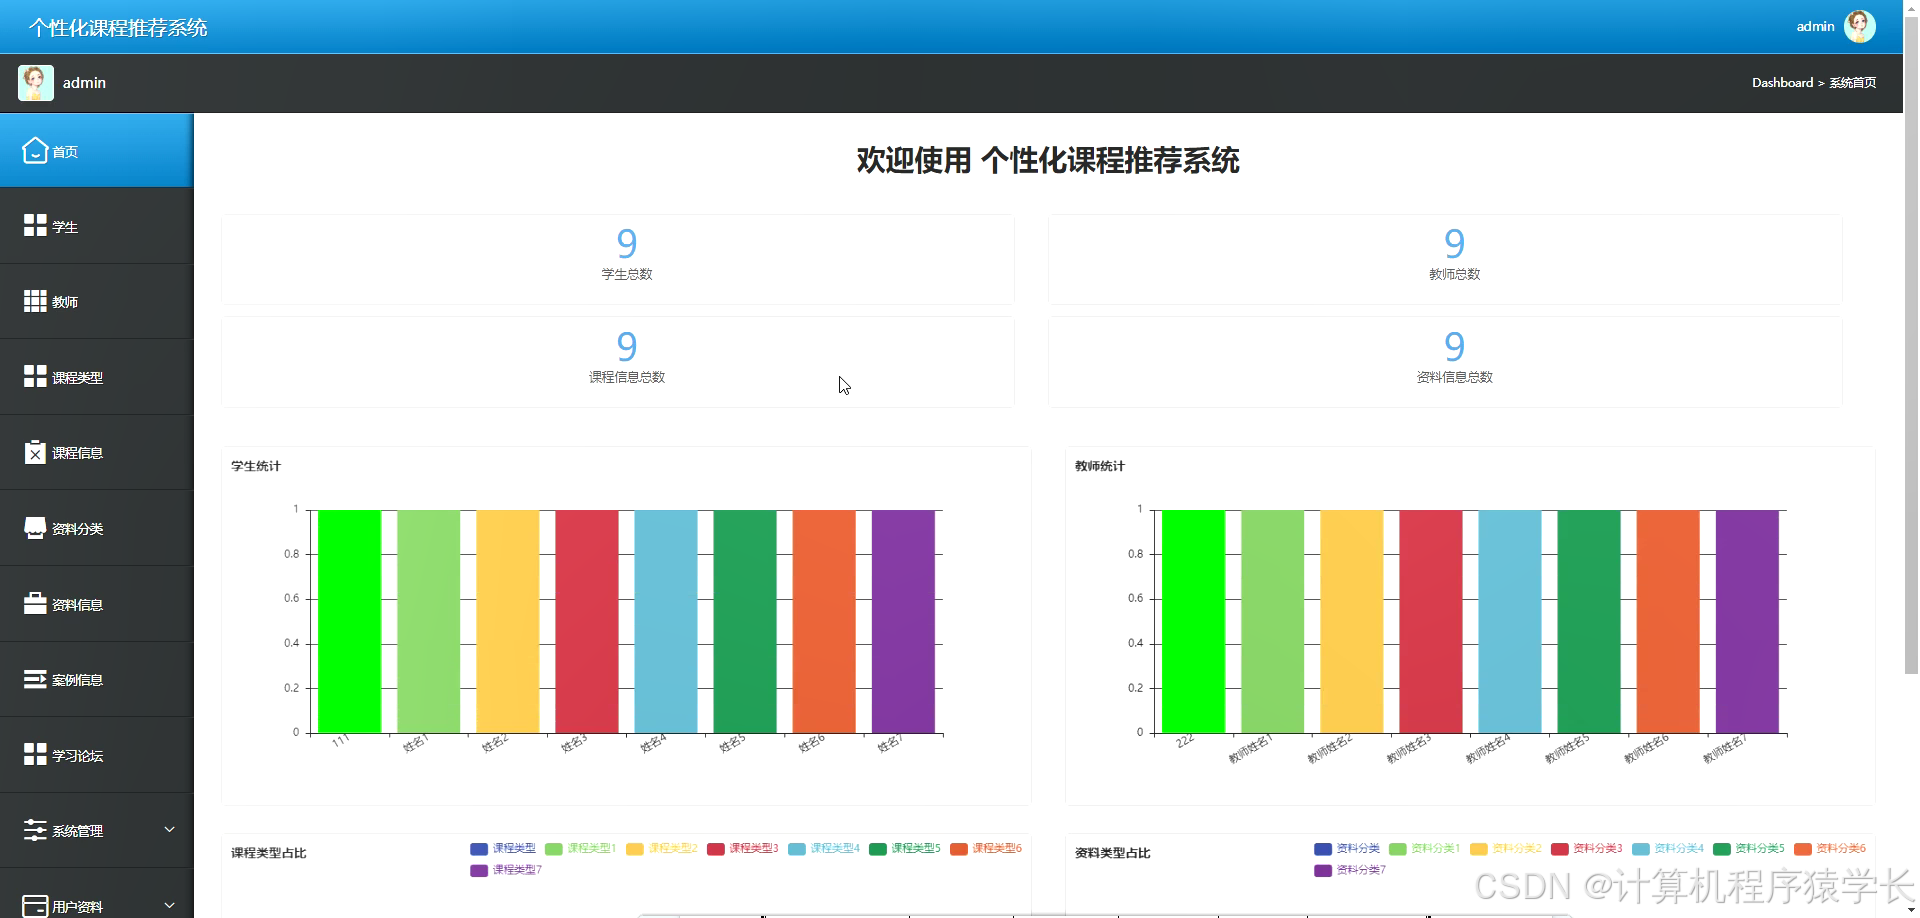The width and height of the screenshot is (1920, 918).
Task: Click the 教师统计 chart title
Action: point(1100,466)
